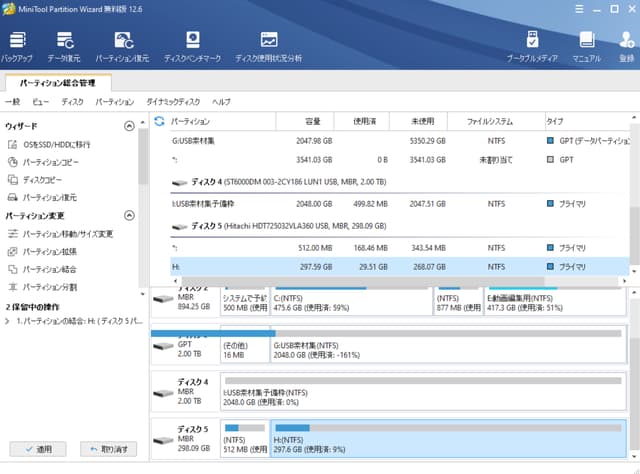Click ディスク 5 drive icon in disk map
The width and height of the screenshot is (640, 474).
[x=163, y=441]
